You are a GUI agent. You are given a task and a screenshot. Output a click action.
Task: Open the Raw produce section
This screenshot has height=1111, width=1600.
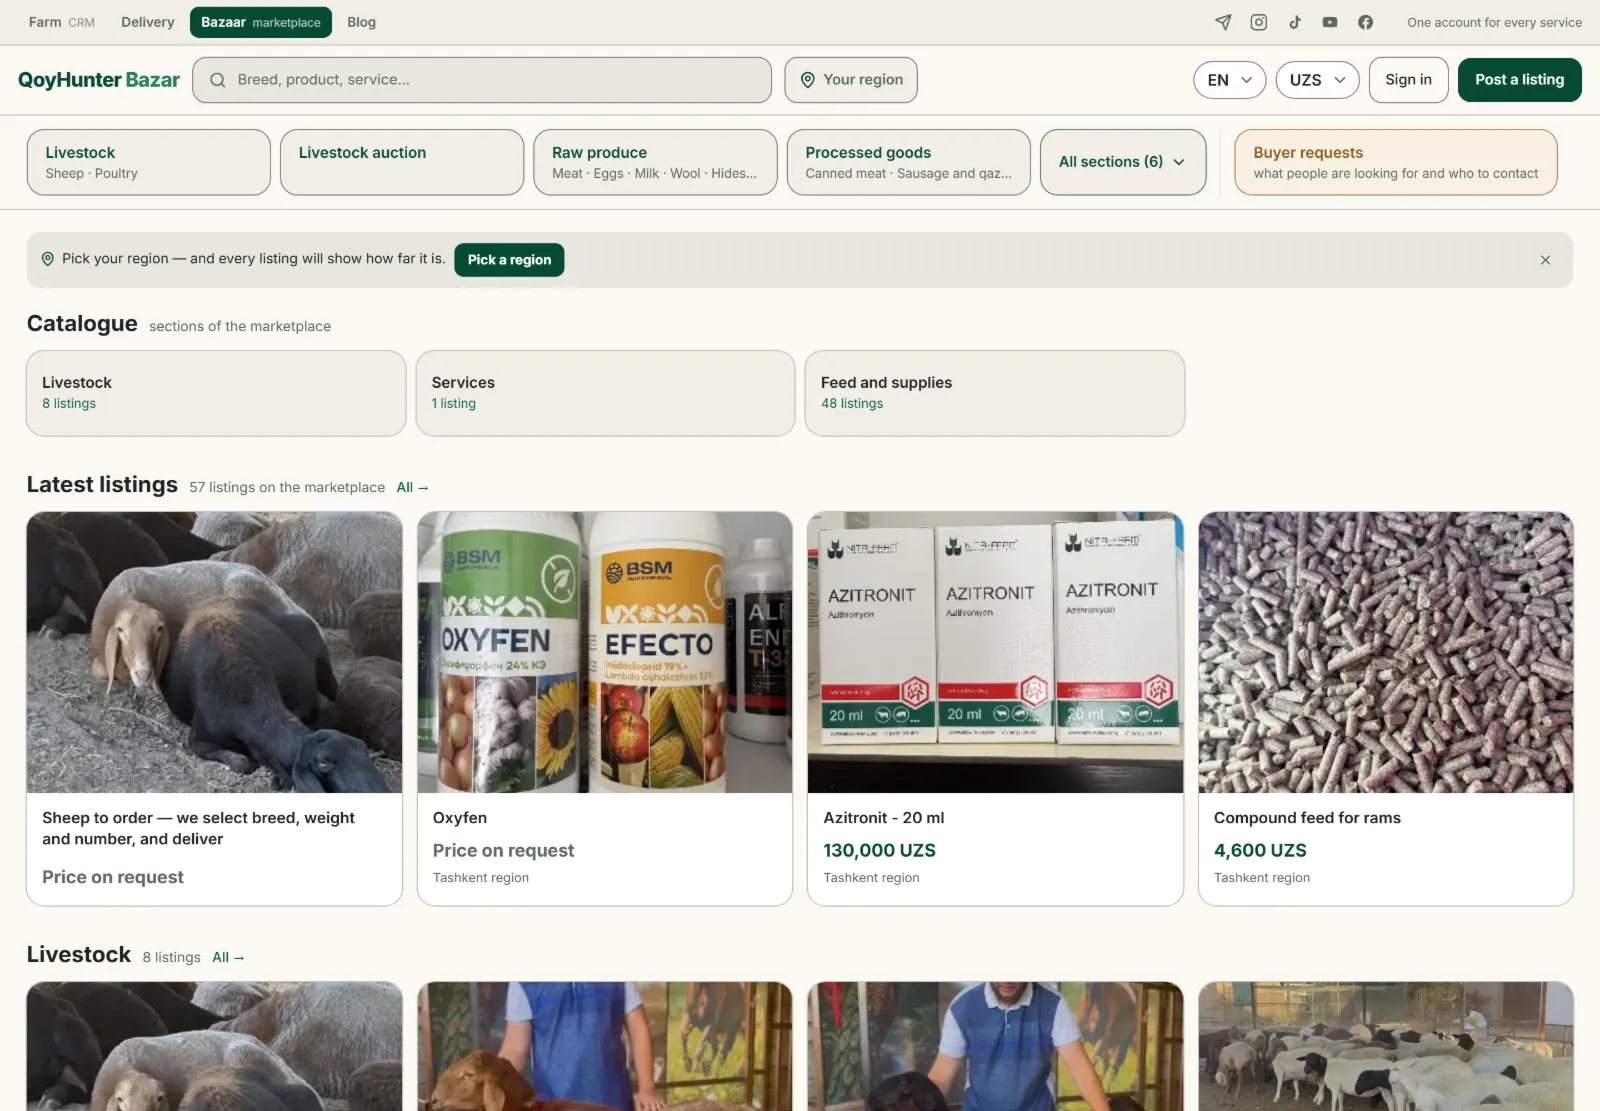(x=655, y=162)
